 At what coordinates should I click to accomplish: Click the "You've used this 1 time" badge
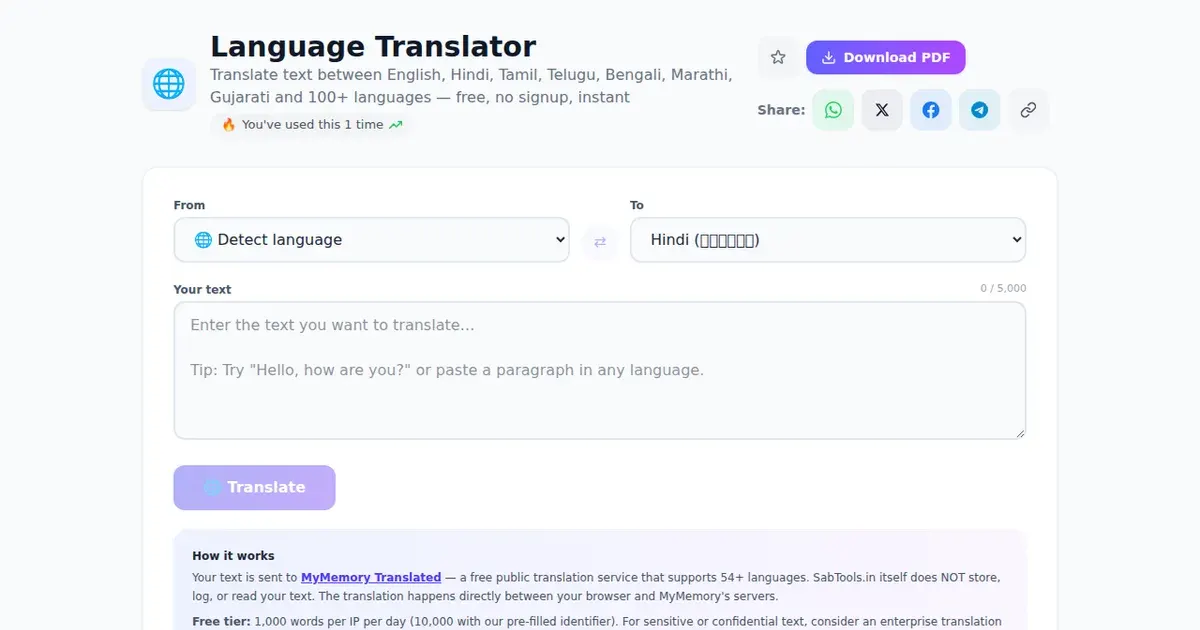click(311, 125)
